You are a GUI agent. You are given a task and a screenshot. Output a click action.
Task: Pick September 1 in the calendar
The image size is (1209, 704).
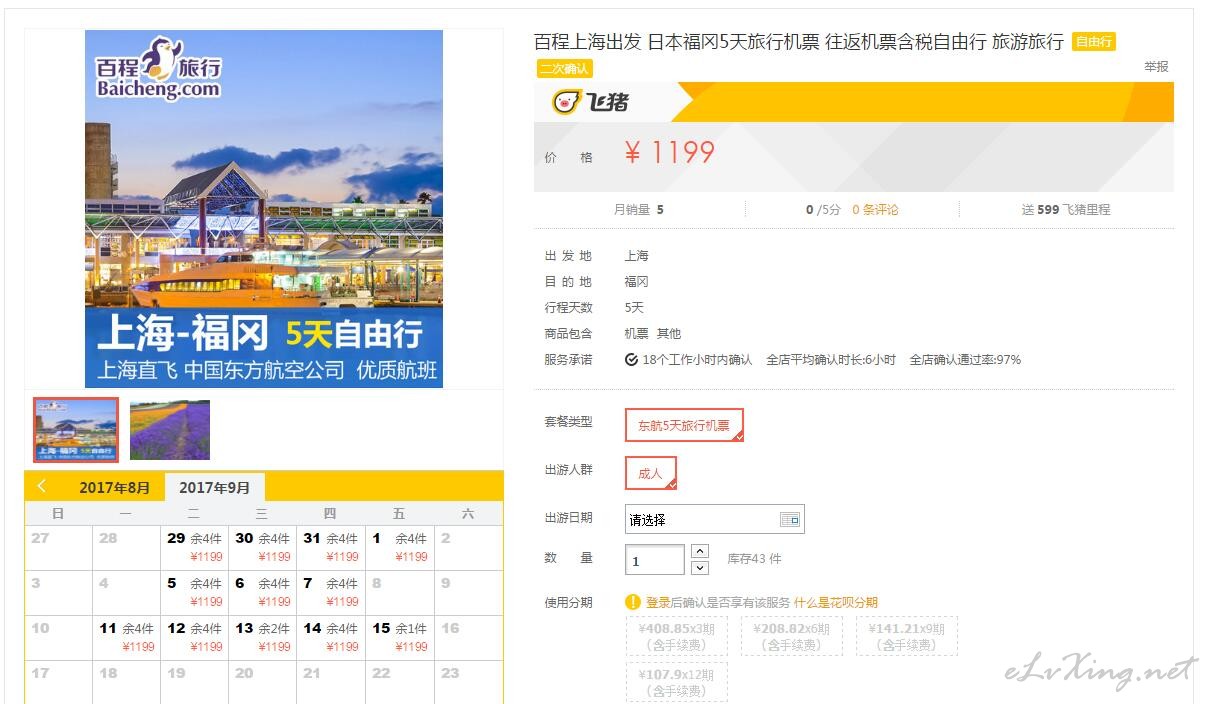coord(399,548)
